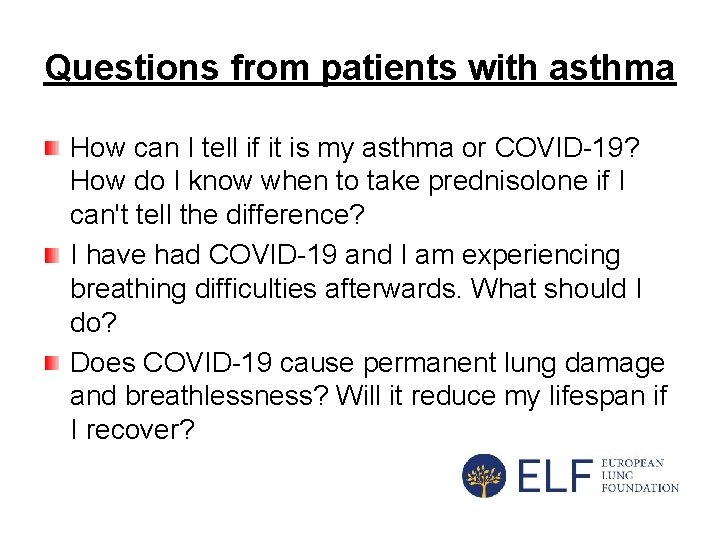Click the large blue ELF letters

554,476
